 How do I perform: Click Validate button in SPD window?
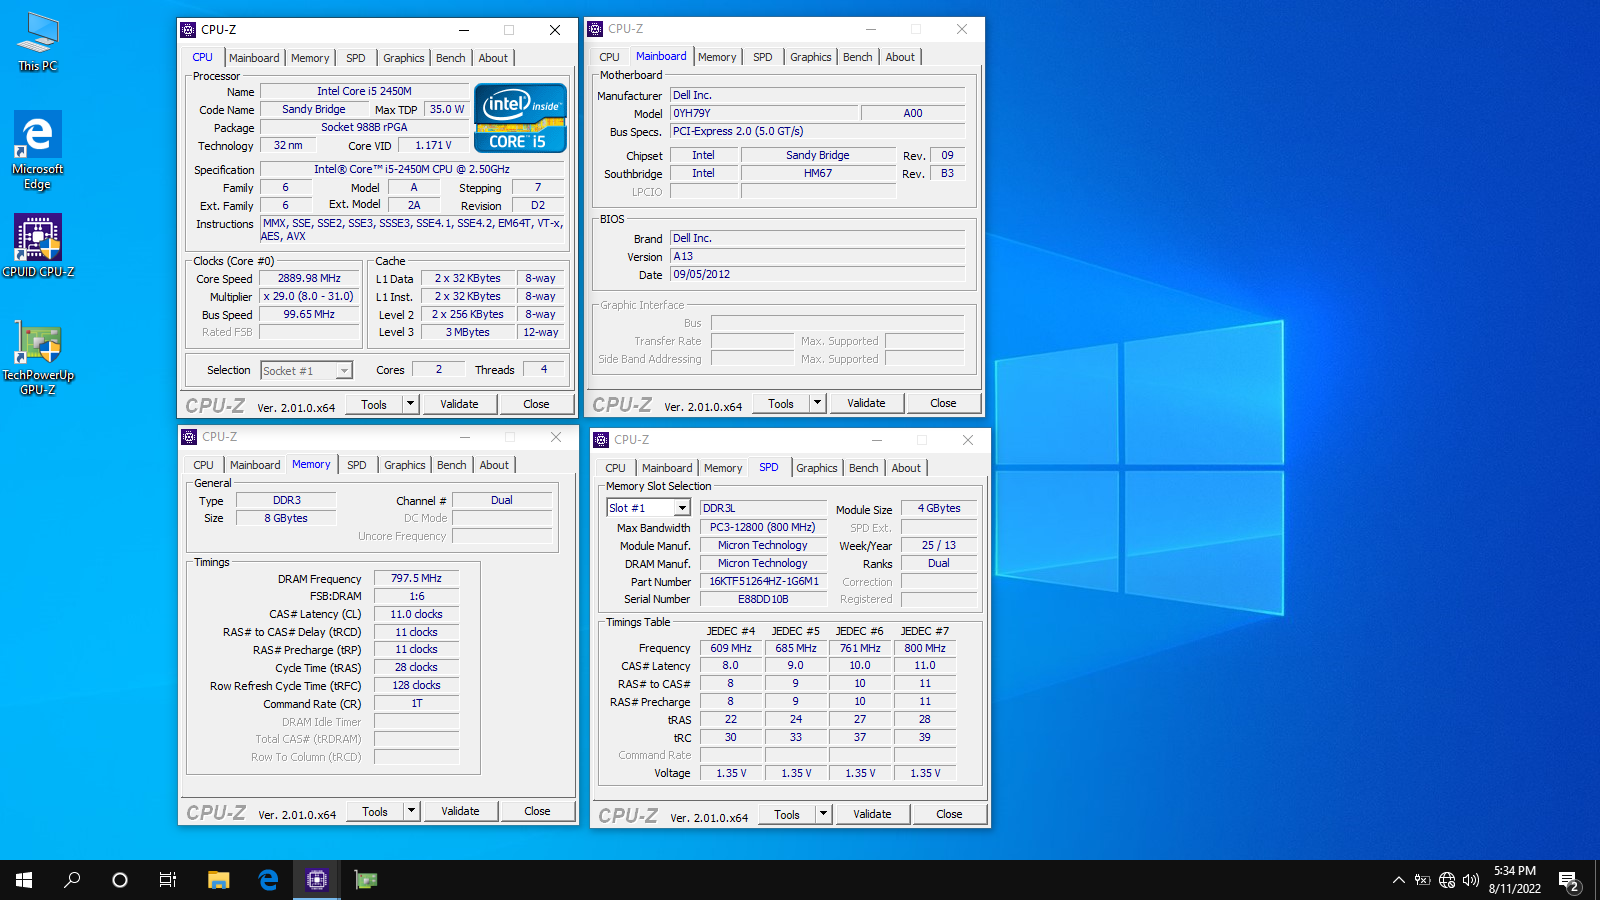[872, 814]
